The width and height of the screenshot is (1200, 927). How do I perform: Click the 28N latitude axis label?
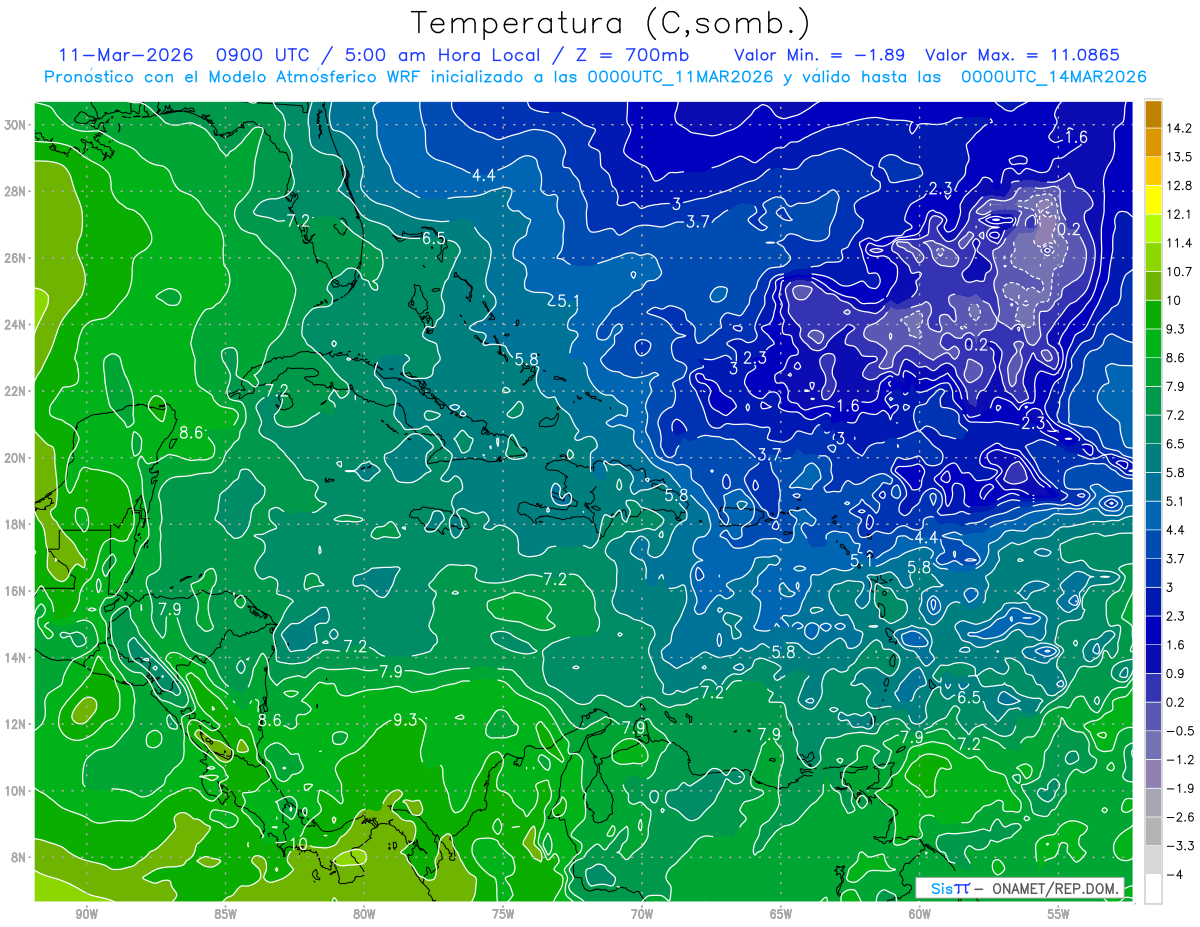(17, 192)
